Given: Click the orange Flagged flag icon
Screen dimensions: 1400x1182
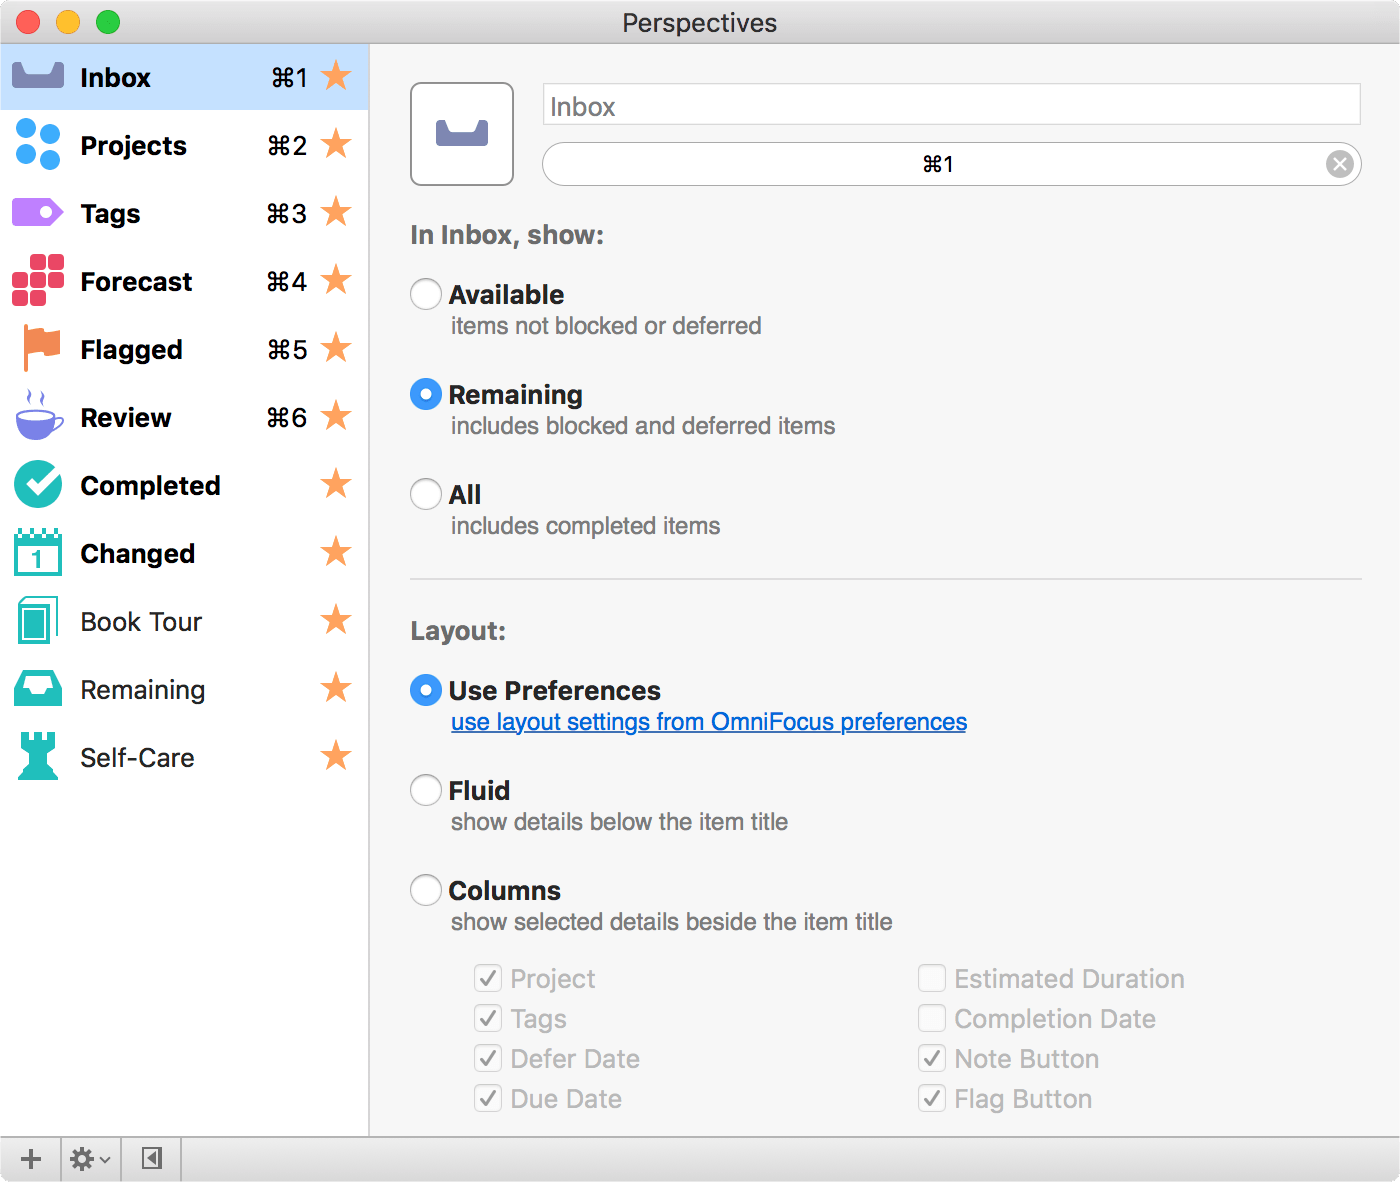Looking at the screenshot, I should 41,348.
